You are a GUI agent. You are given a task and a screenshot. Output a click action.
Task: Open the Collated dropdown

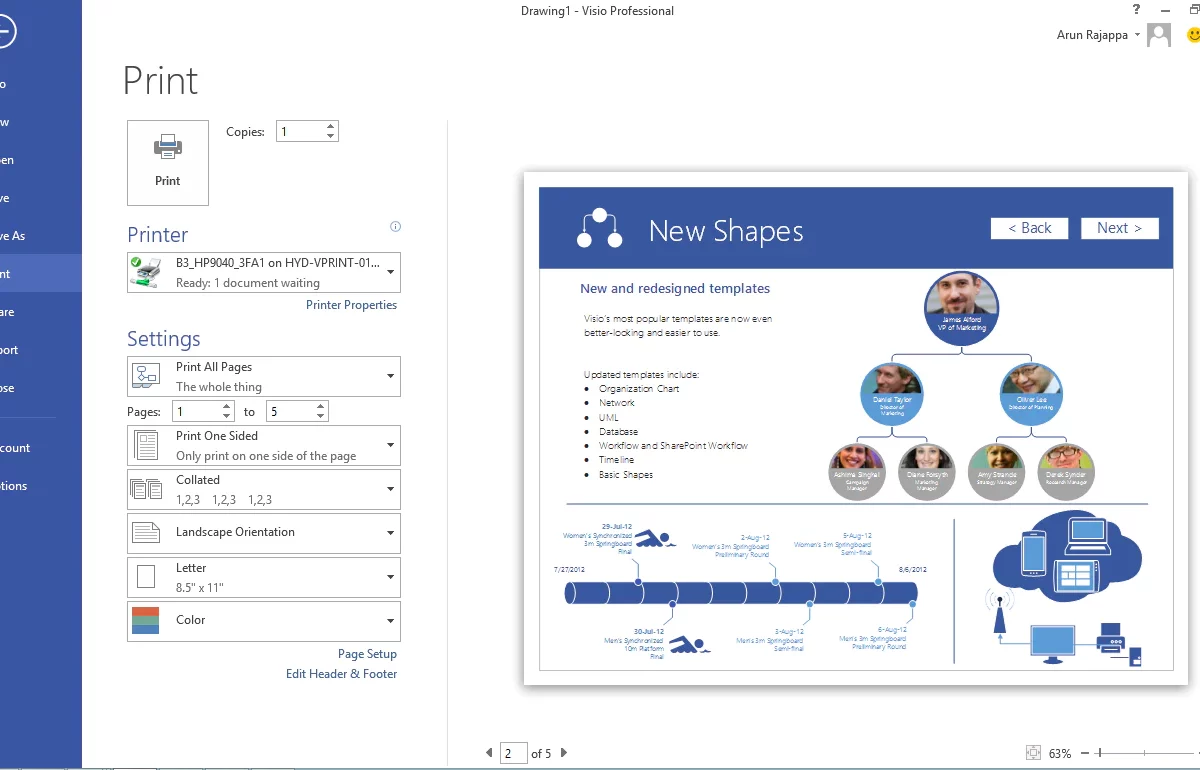tap(264, 489)
